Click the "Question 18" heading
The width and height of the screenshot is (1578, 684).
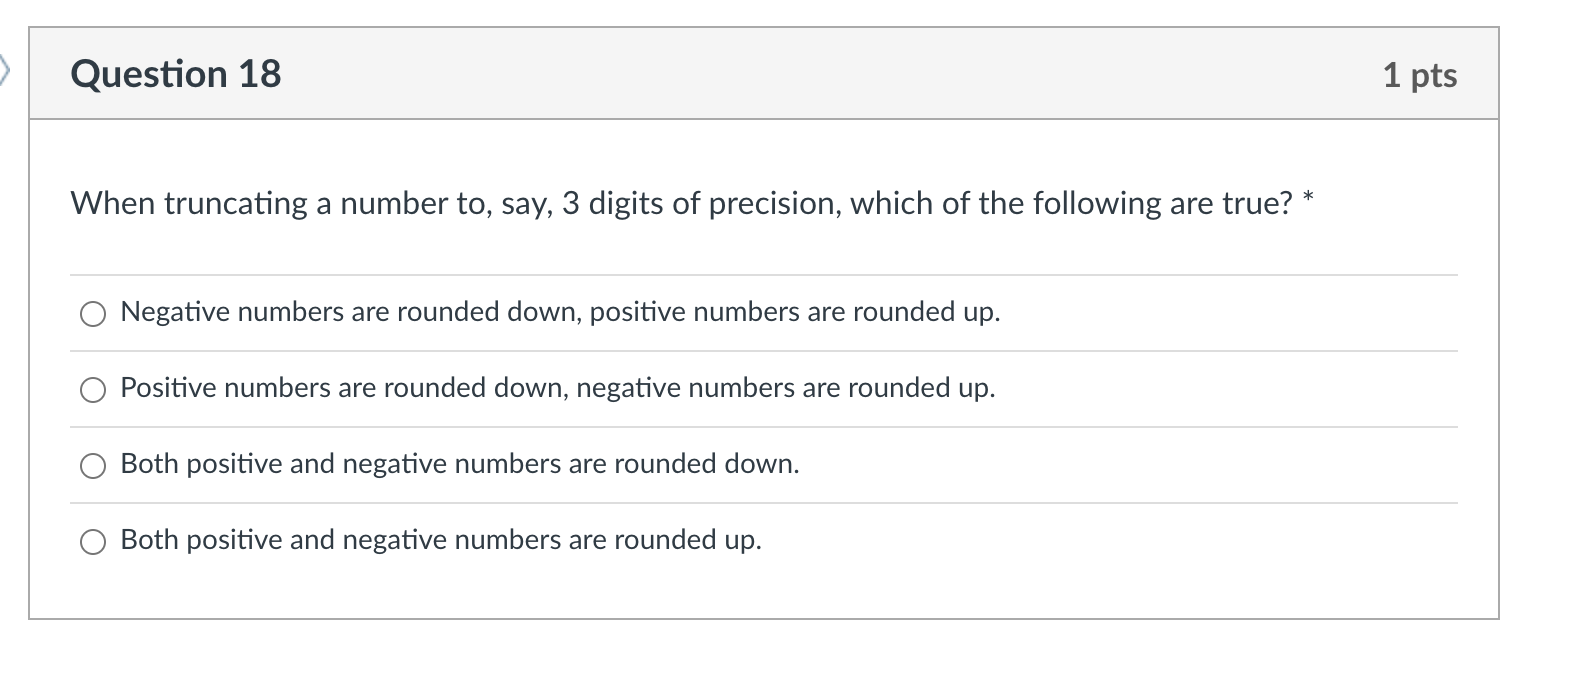point(174,72)
